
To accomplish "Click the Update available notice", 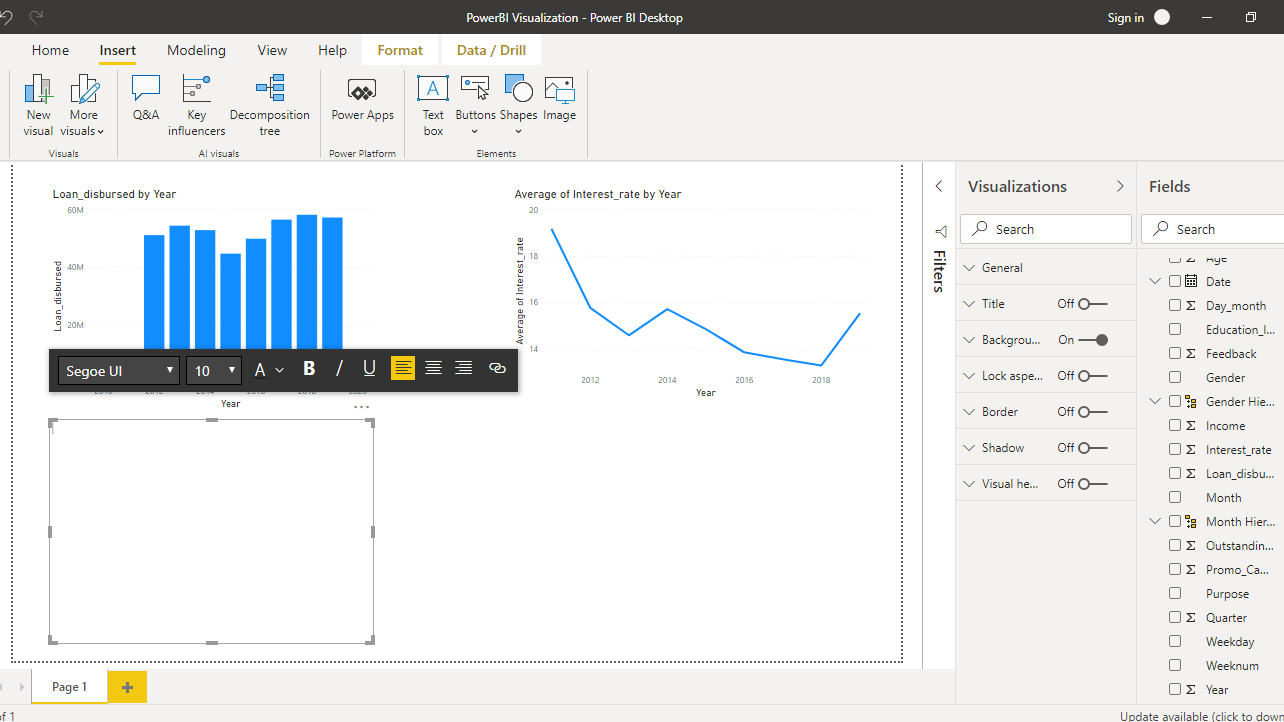I will [1201, 716].
